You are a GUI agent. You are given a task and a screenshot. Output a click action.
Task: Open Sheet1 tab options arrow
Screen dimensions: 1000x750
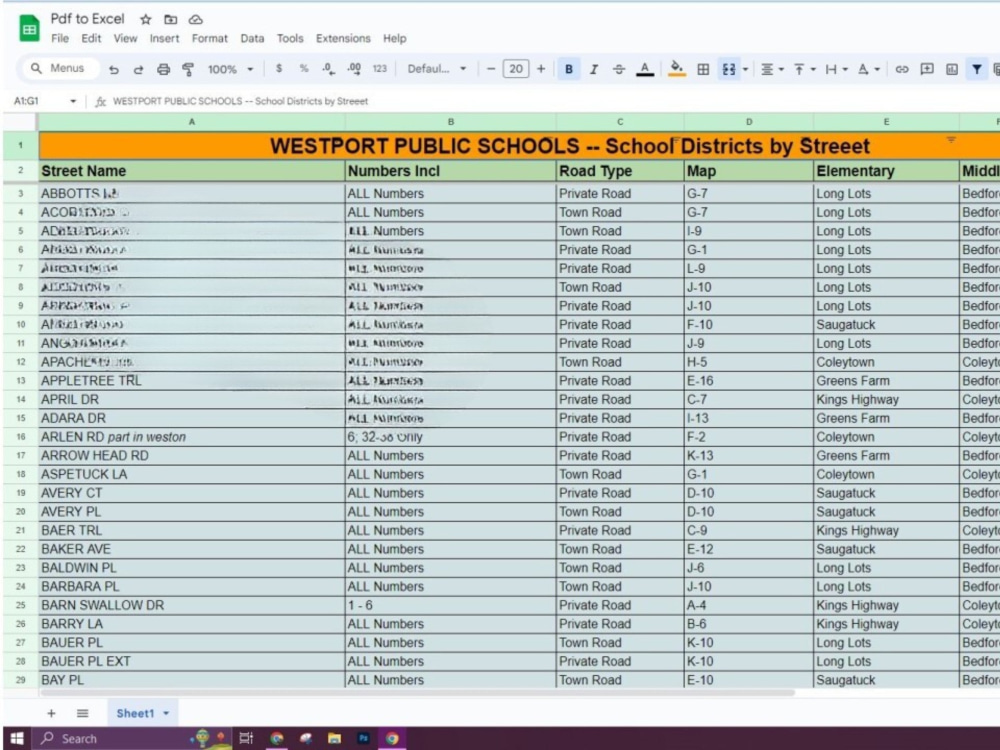166,713
